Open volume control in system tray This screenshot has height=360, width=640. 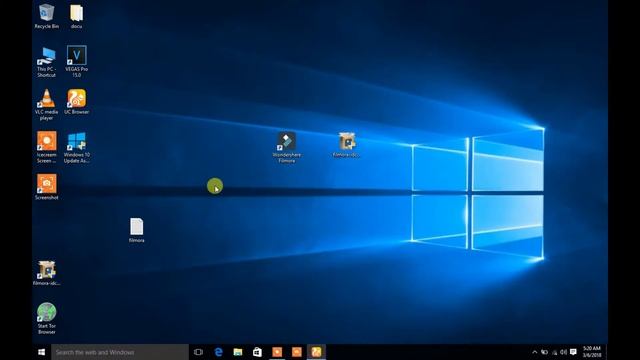click(x=564, y=352)
